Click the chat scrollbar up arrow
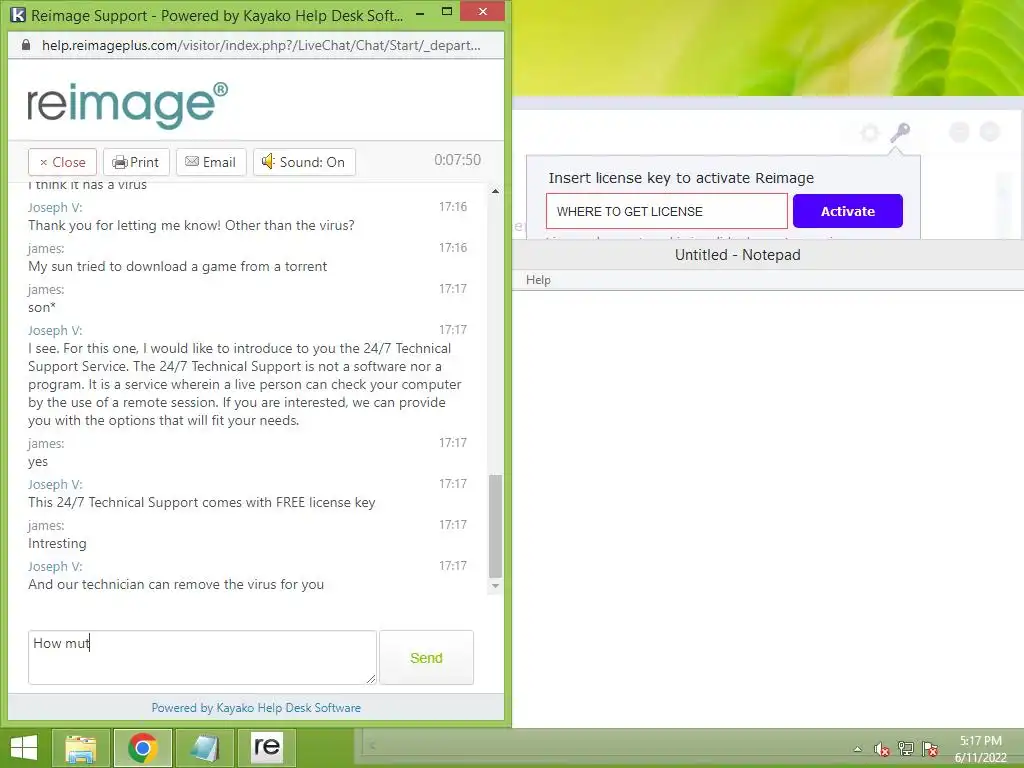The image size is (1024, 768). tap(495, 191)
